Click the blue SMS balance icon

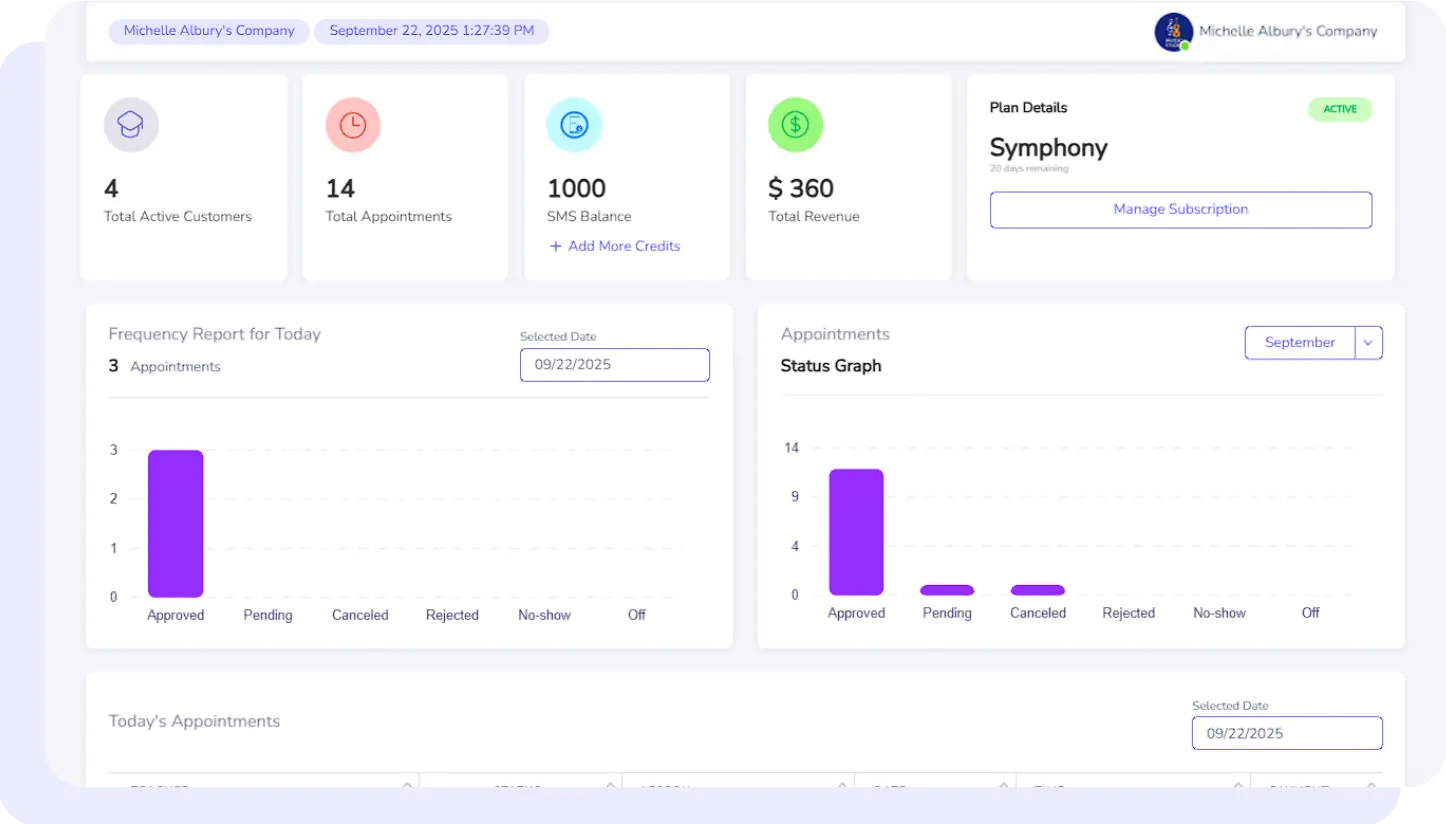574,125
